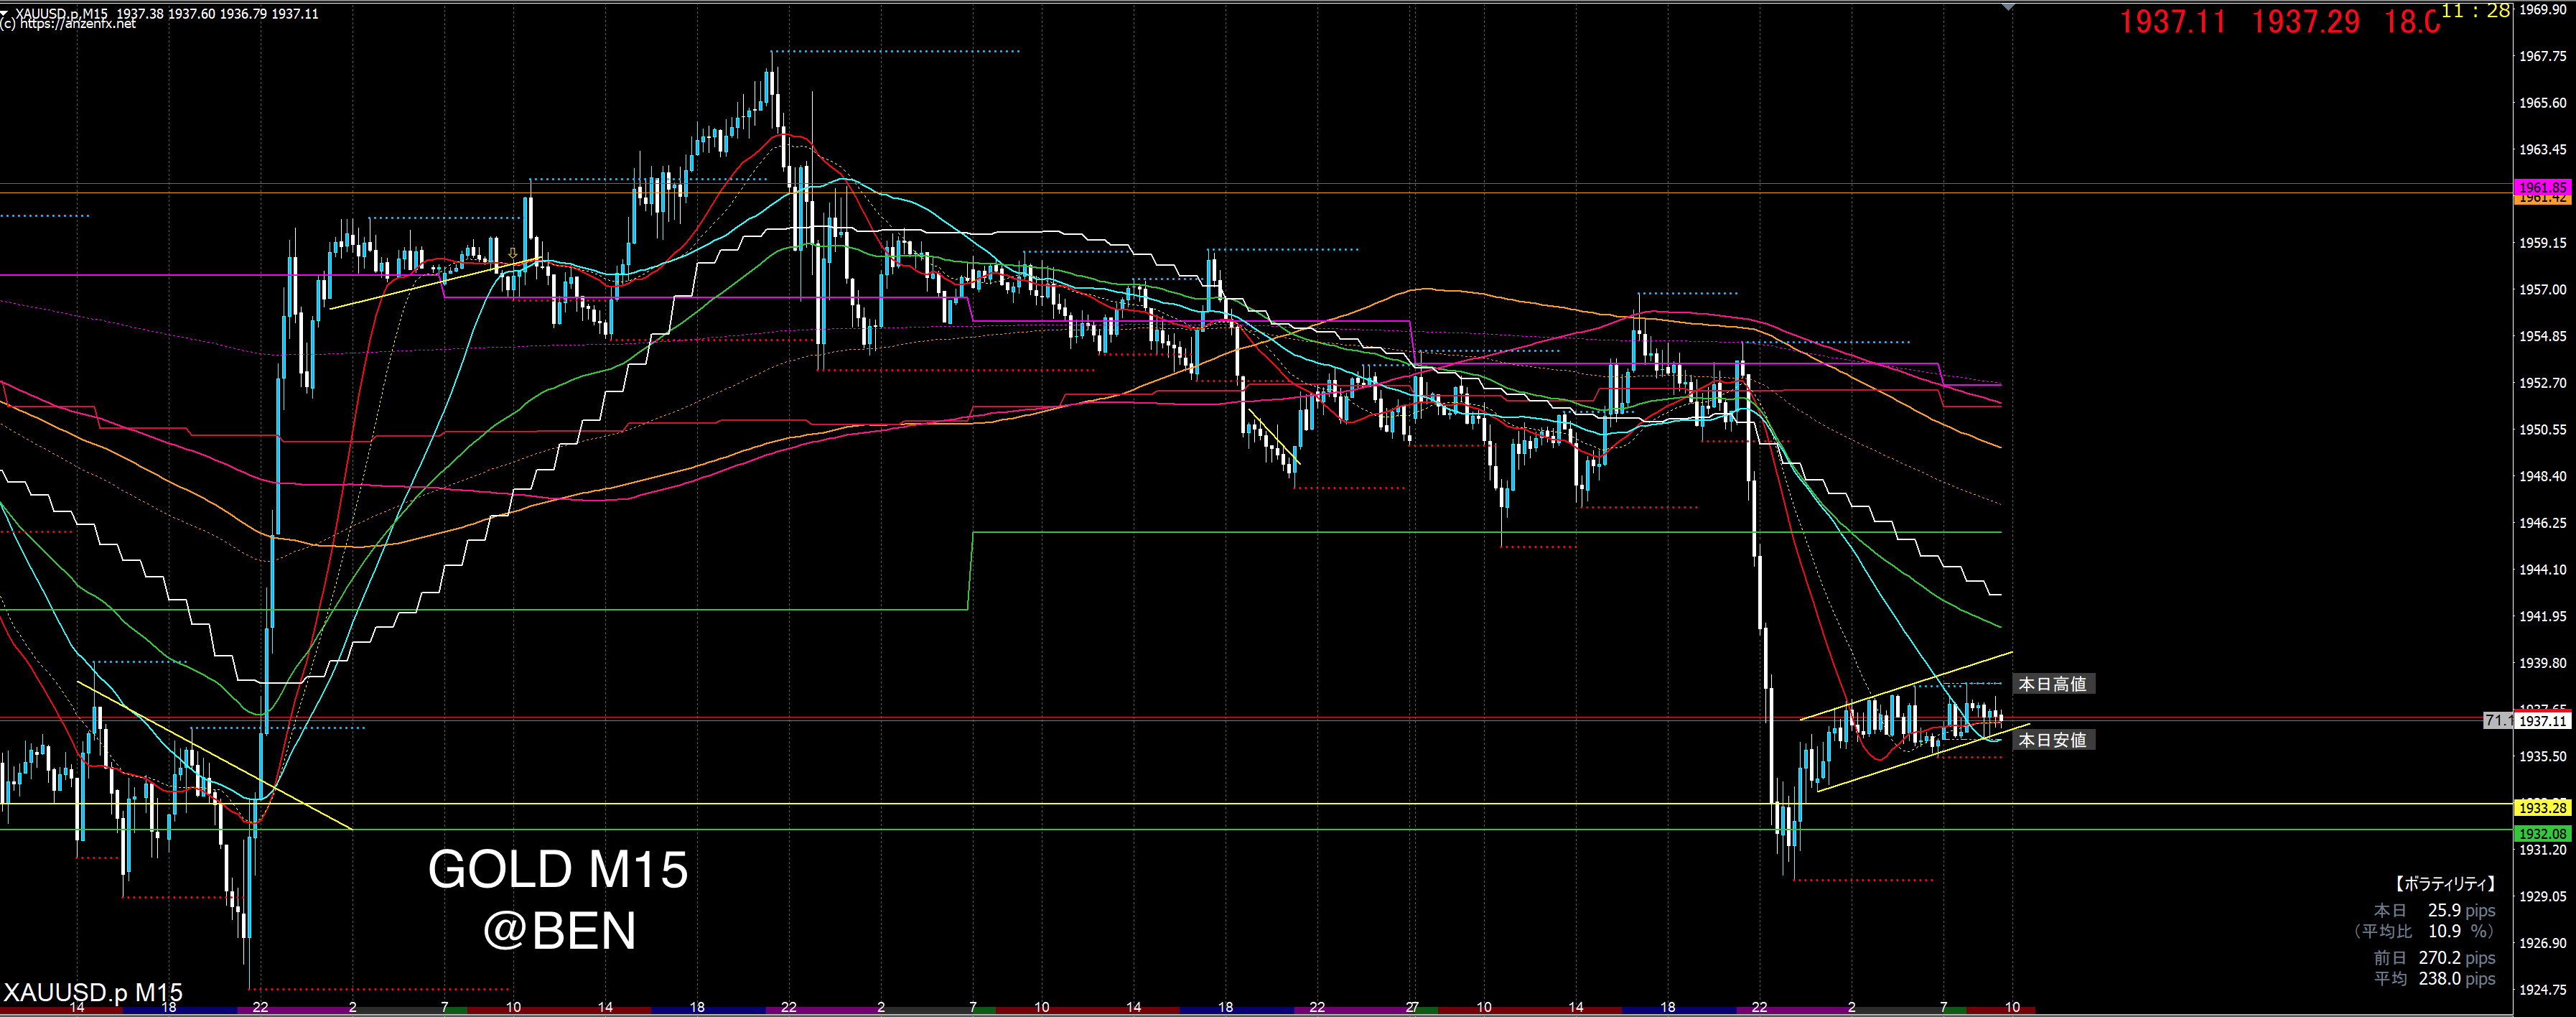
Task: Click the 本日安値 label box
Action: click(x=2052, y=740)
